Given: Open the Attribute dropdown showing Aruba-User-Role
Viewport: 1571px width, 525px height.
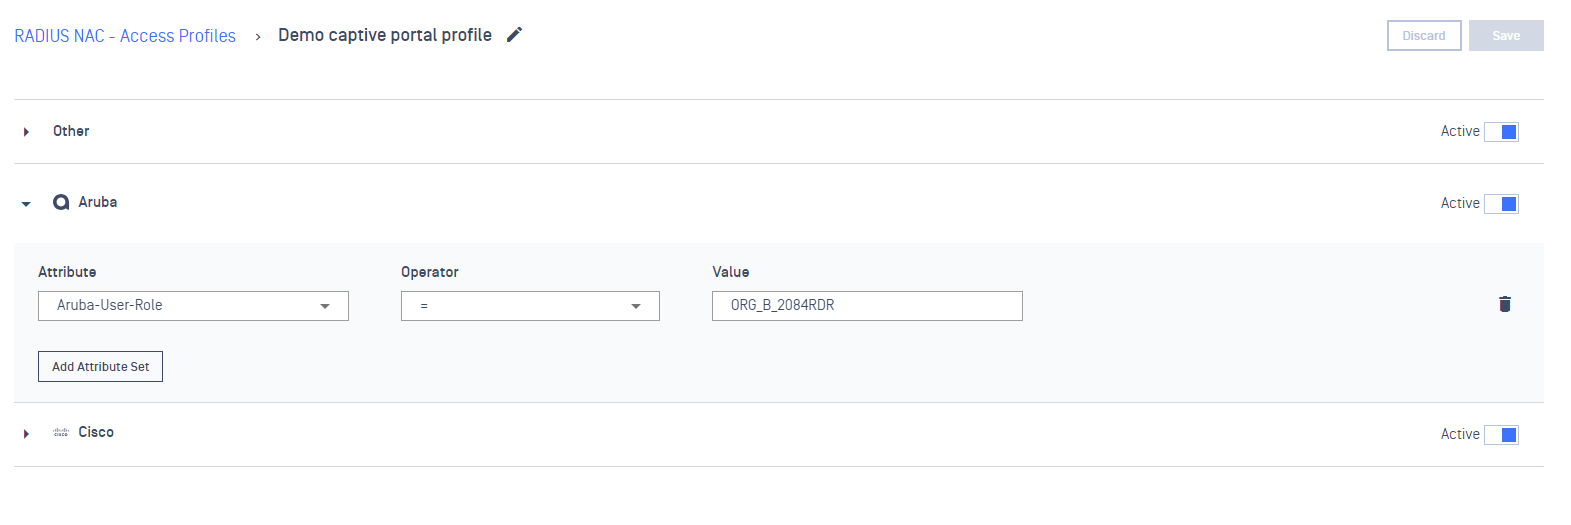Looking at the screenshot, I should (x=193, y=306).
